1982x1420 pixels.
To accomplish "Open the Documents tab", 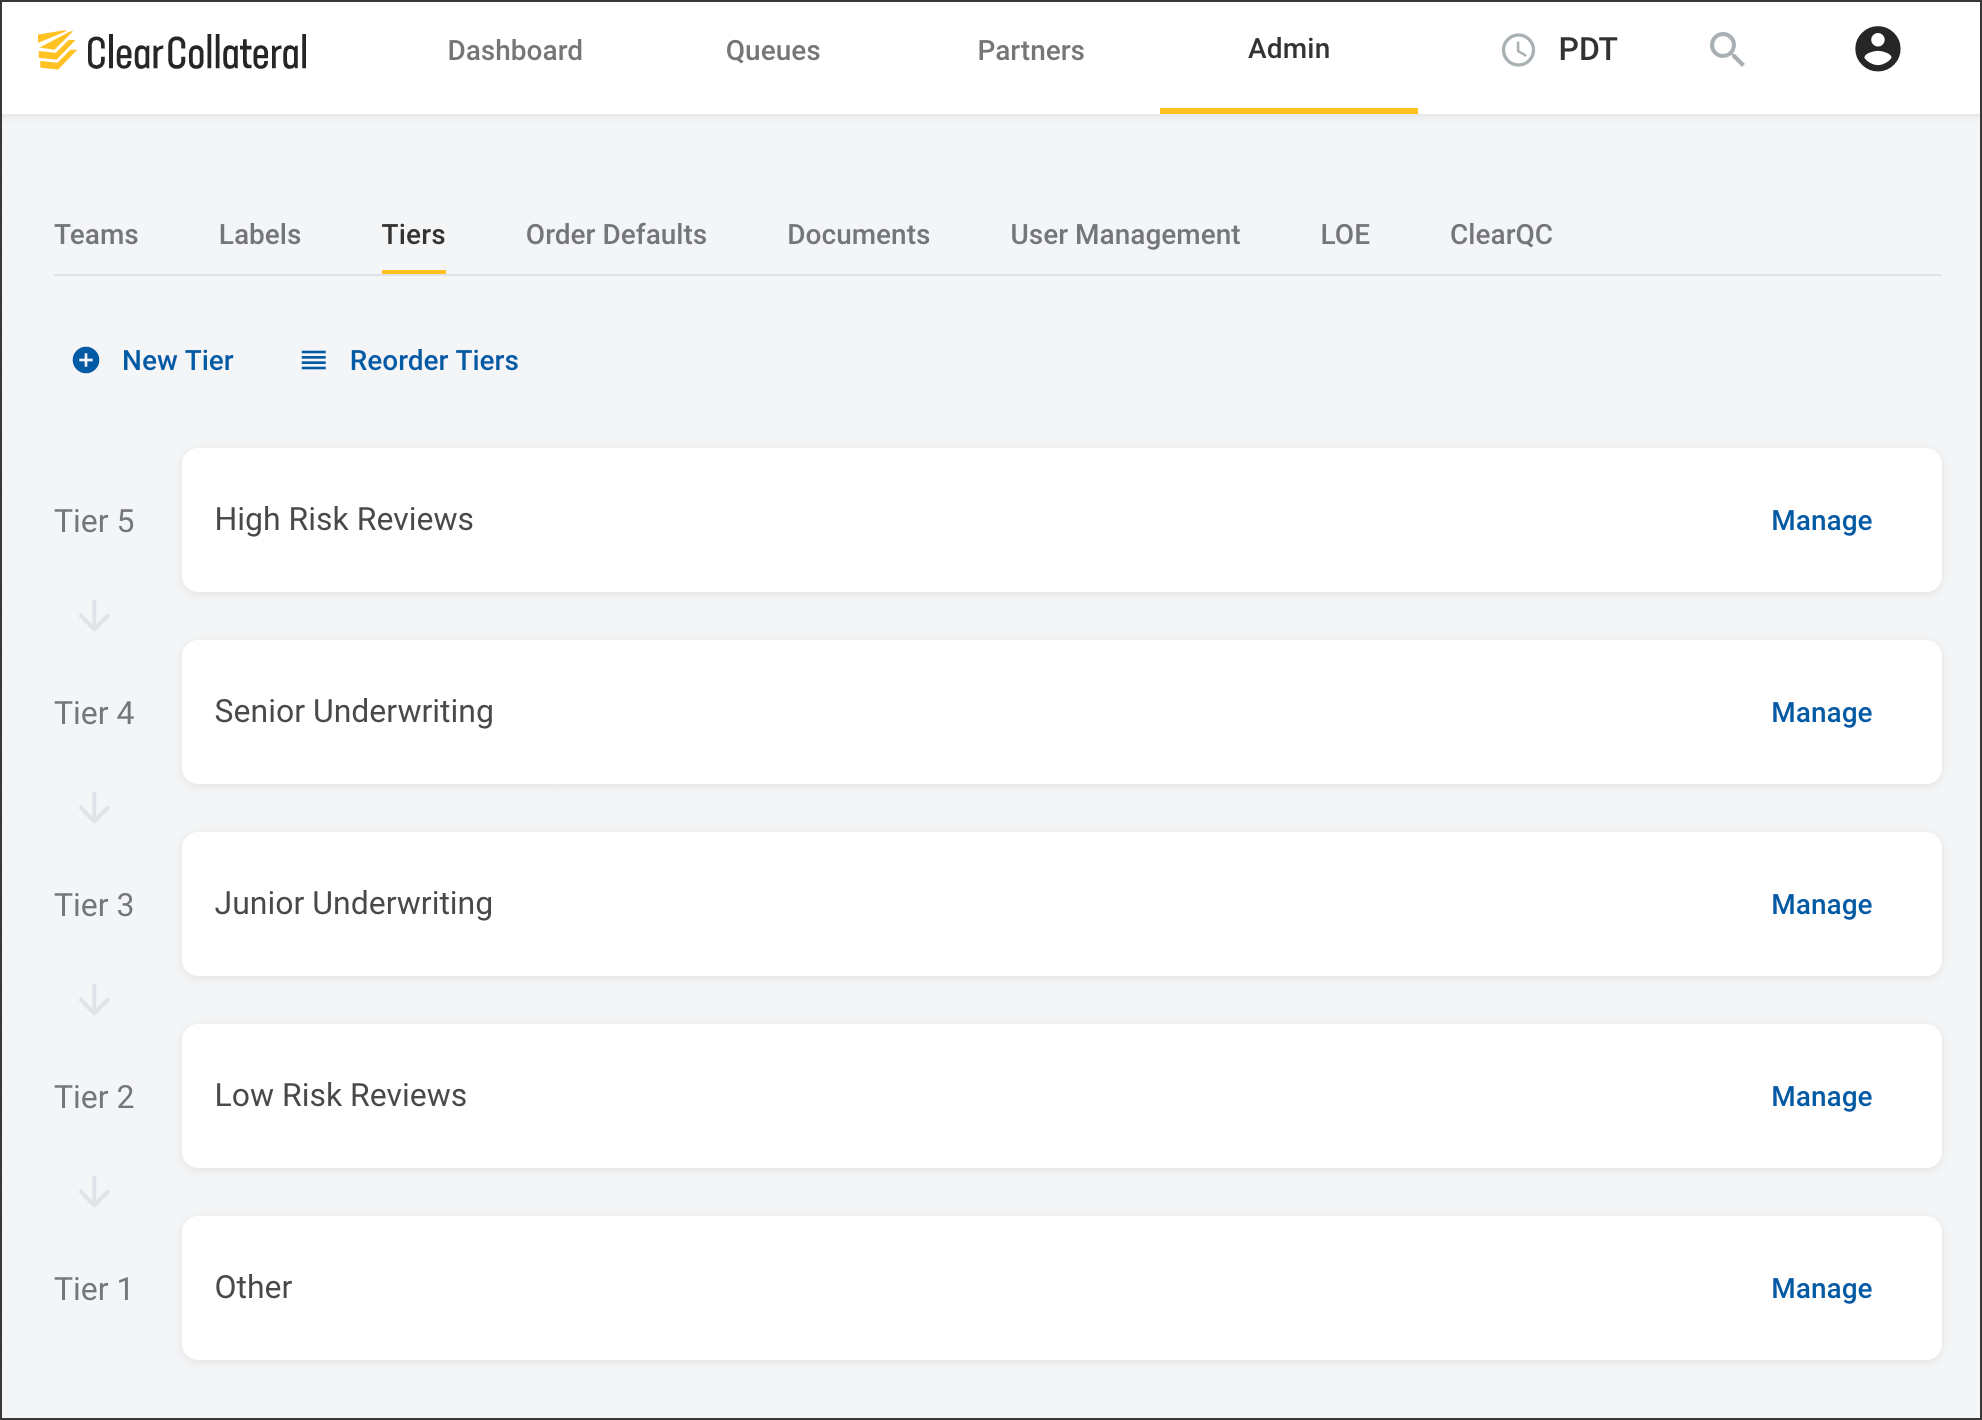I will pos(858,234).
